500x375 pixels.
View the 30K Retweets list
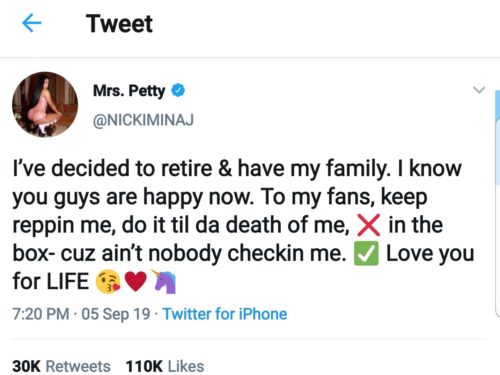(x=61, y=366)
